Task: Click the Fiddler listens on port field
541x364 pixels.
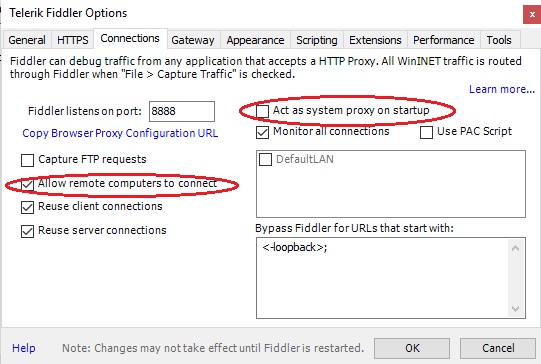Action: pyautogui.click(x=182, y=111)
